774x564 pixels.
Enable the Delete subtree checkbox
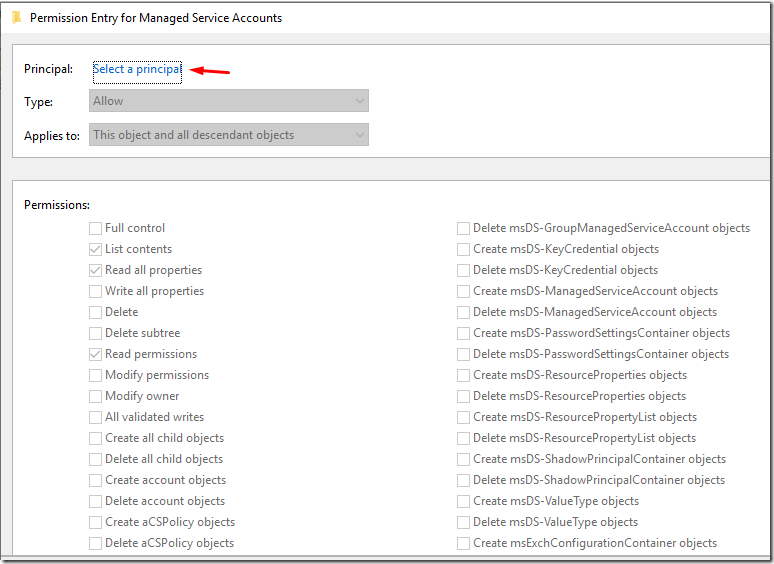(95, 333)
